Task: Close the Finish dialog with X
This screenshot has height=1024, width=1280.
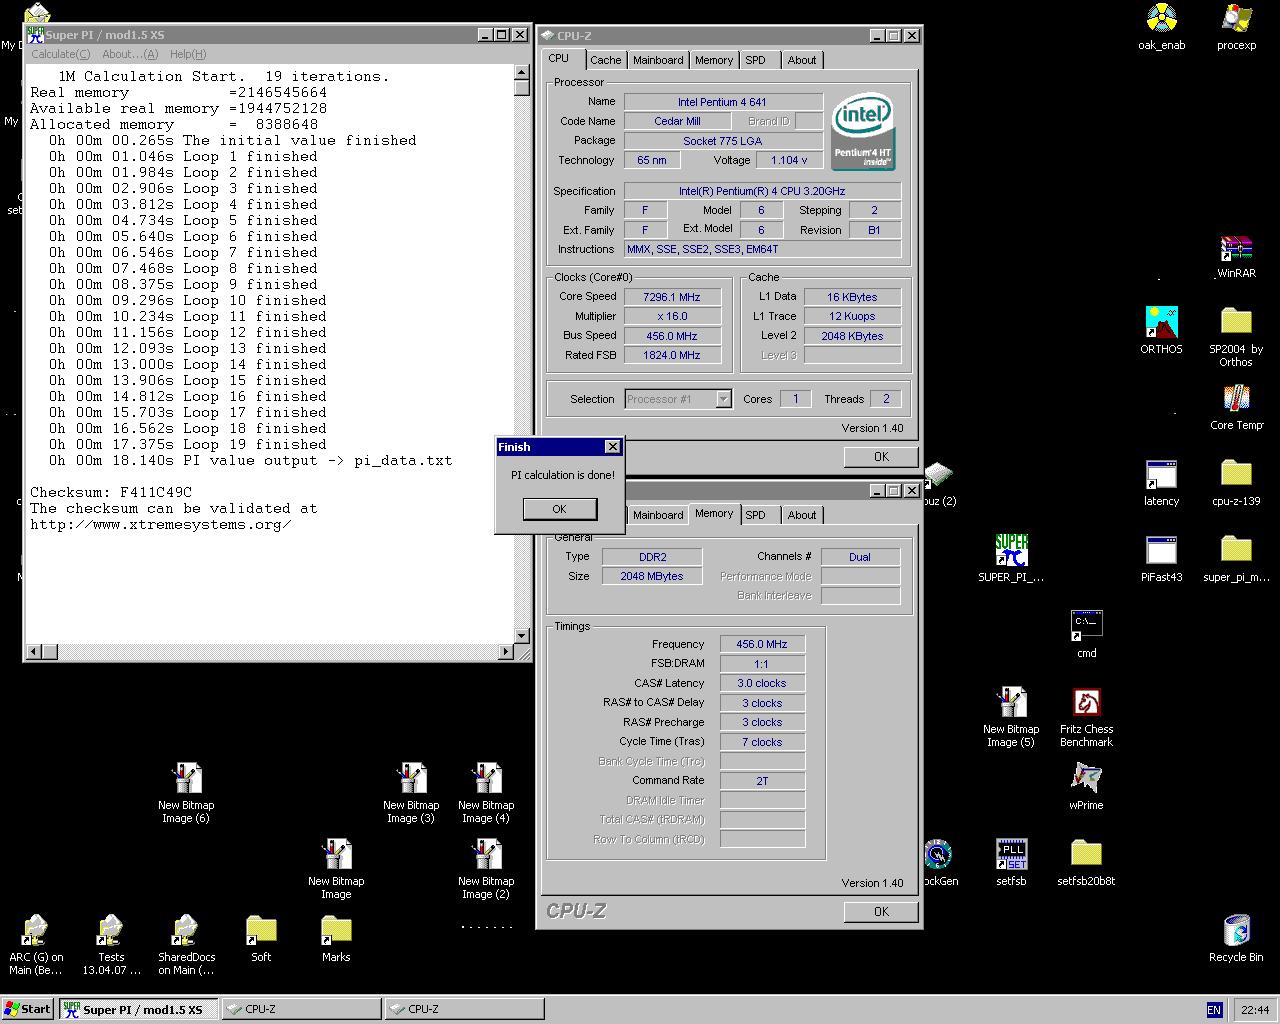Action: point(612,447)
